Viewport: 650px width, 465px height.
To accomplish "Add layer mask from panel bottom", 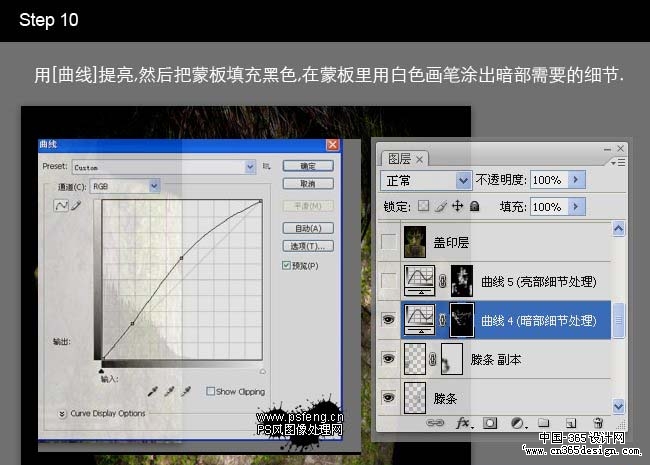I will point(490,423).
